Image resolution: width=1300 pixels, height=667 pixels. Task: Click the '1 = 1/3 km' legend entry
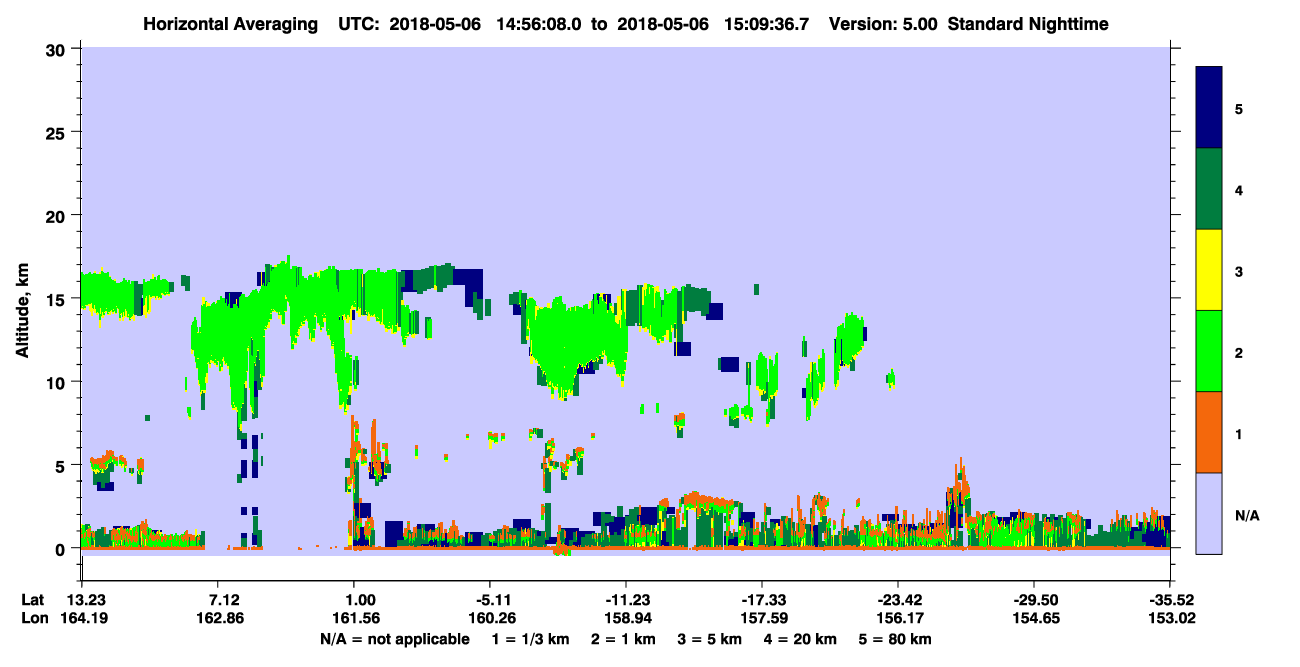coord(529,638)
